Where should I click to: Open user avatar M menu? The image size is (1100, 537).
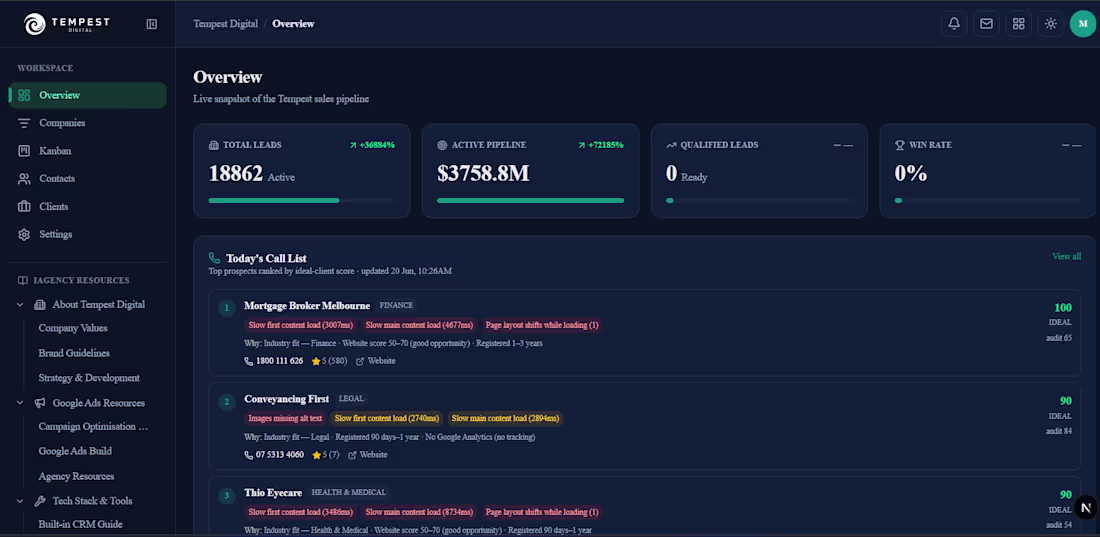1082,24
